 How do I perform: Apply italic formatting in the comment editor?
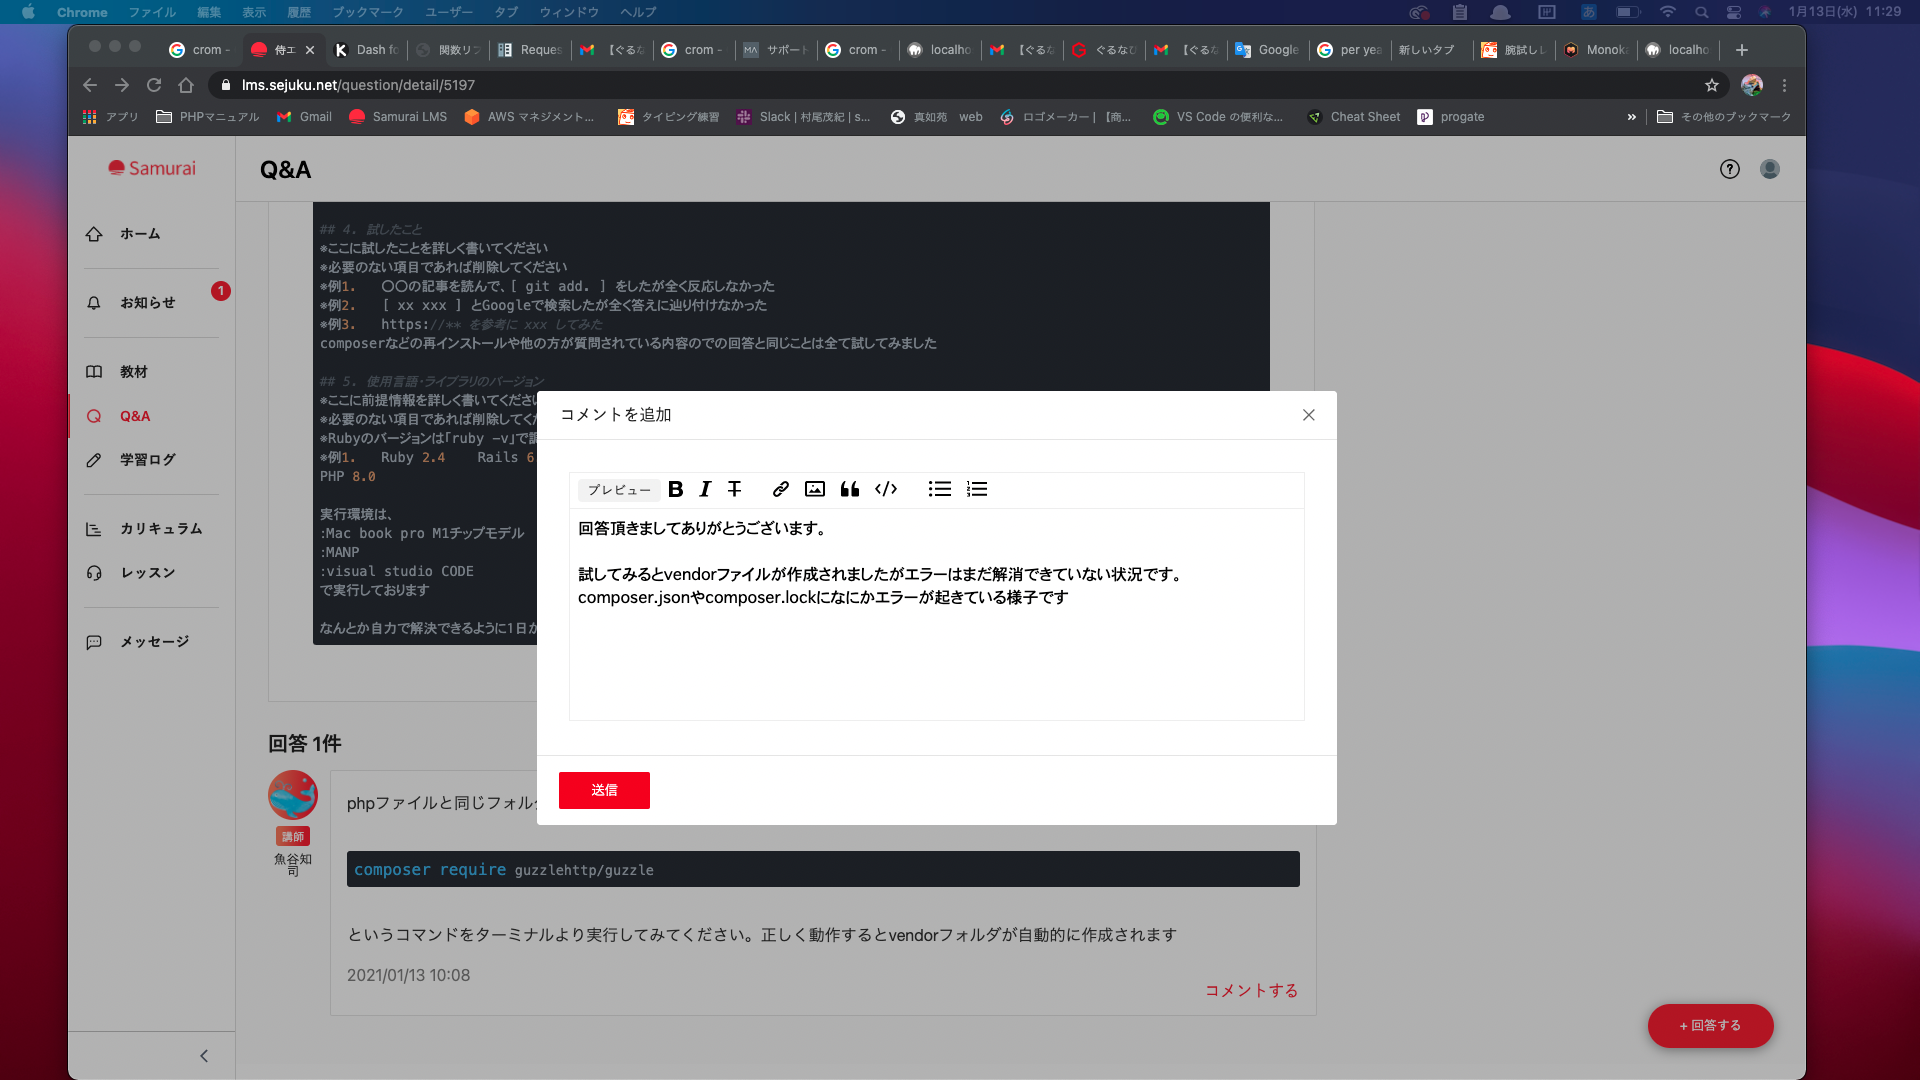pyautogui.click(x=705, y=489)
